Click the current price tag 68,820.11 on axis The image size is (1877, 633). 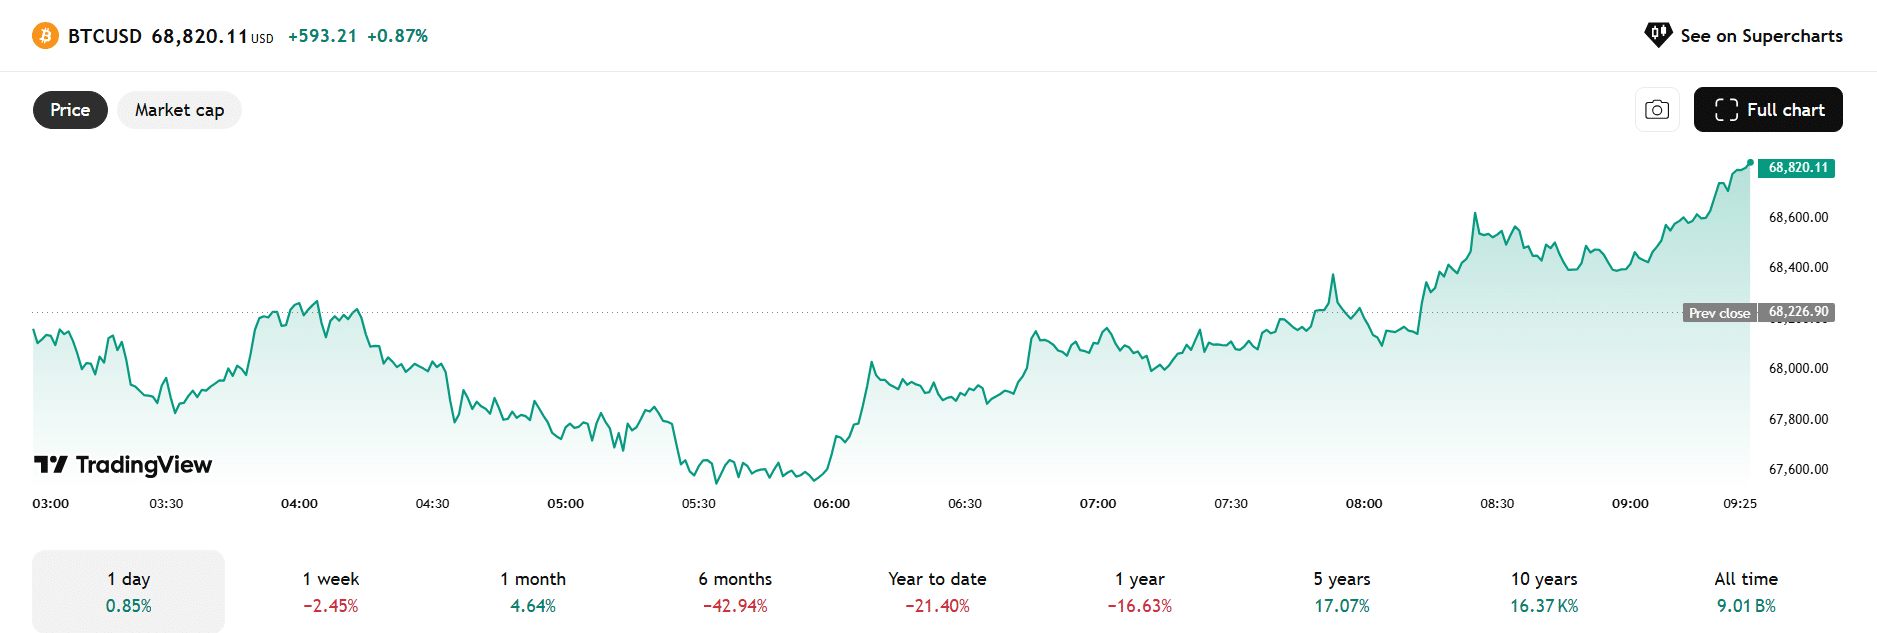tap(1797, 168)
